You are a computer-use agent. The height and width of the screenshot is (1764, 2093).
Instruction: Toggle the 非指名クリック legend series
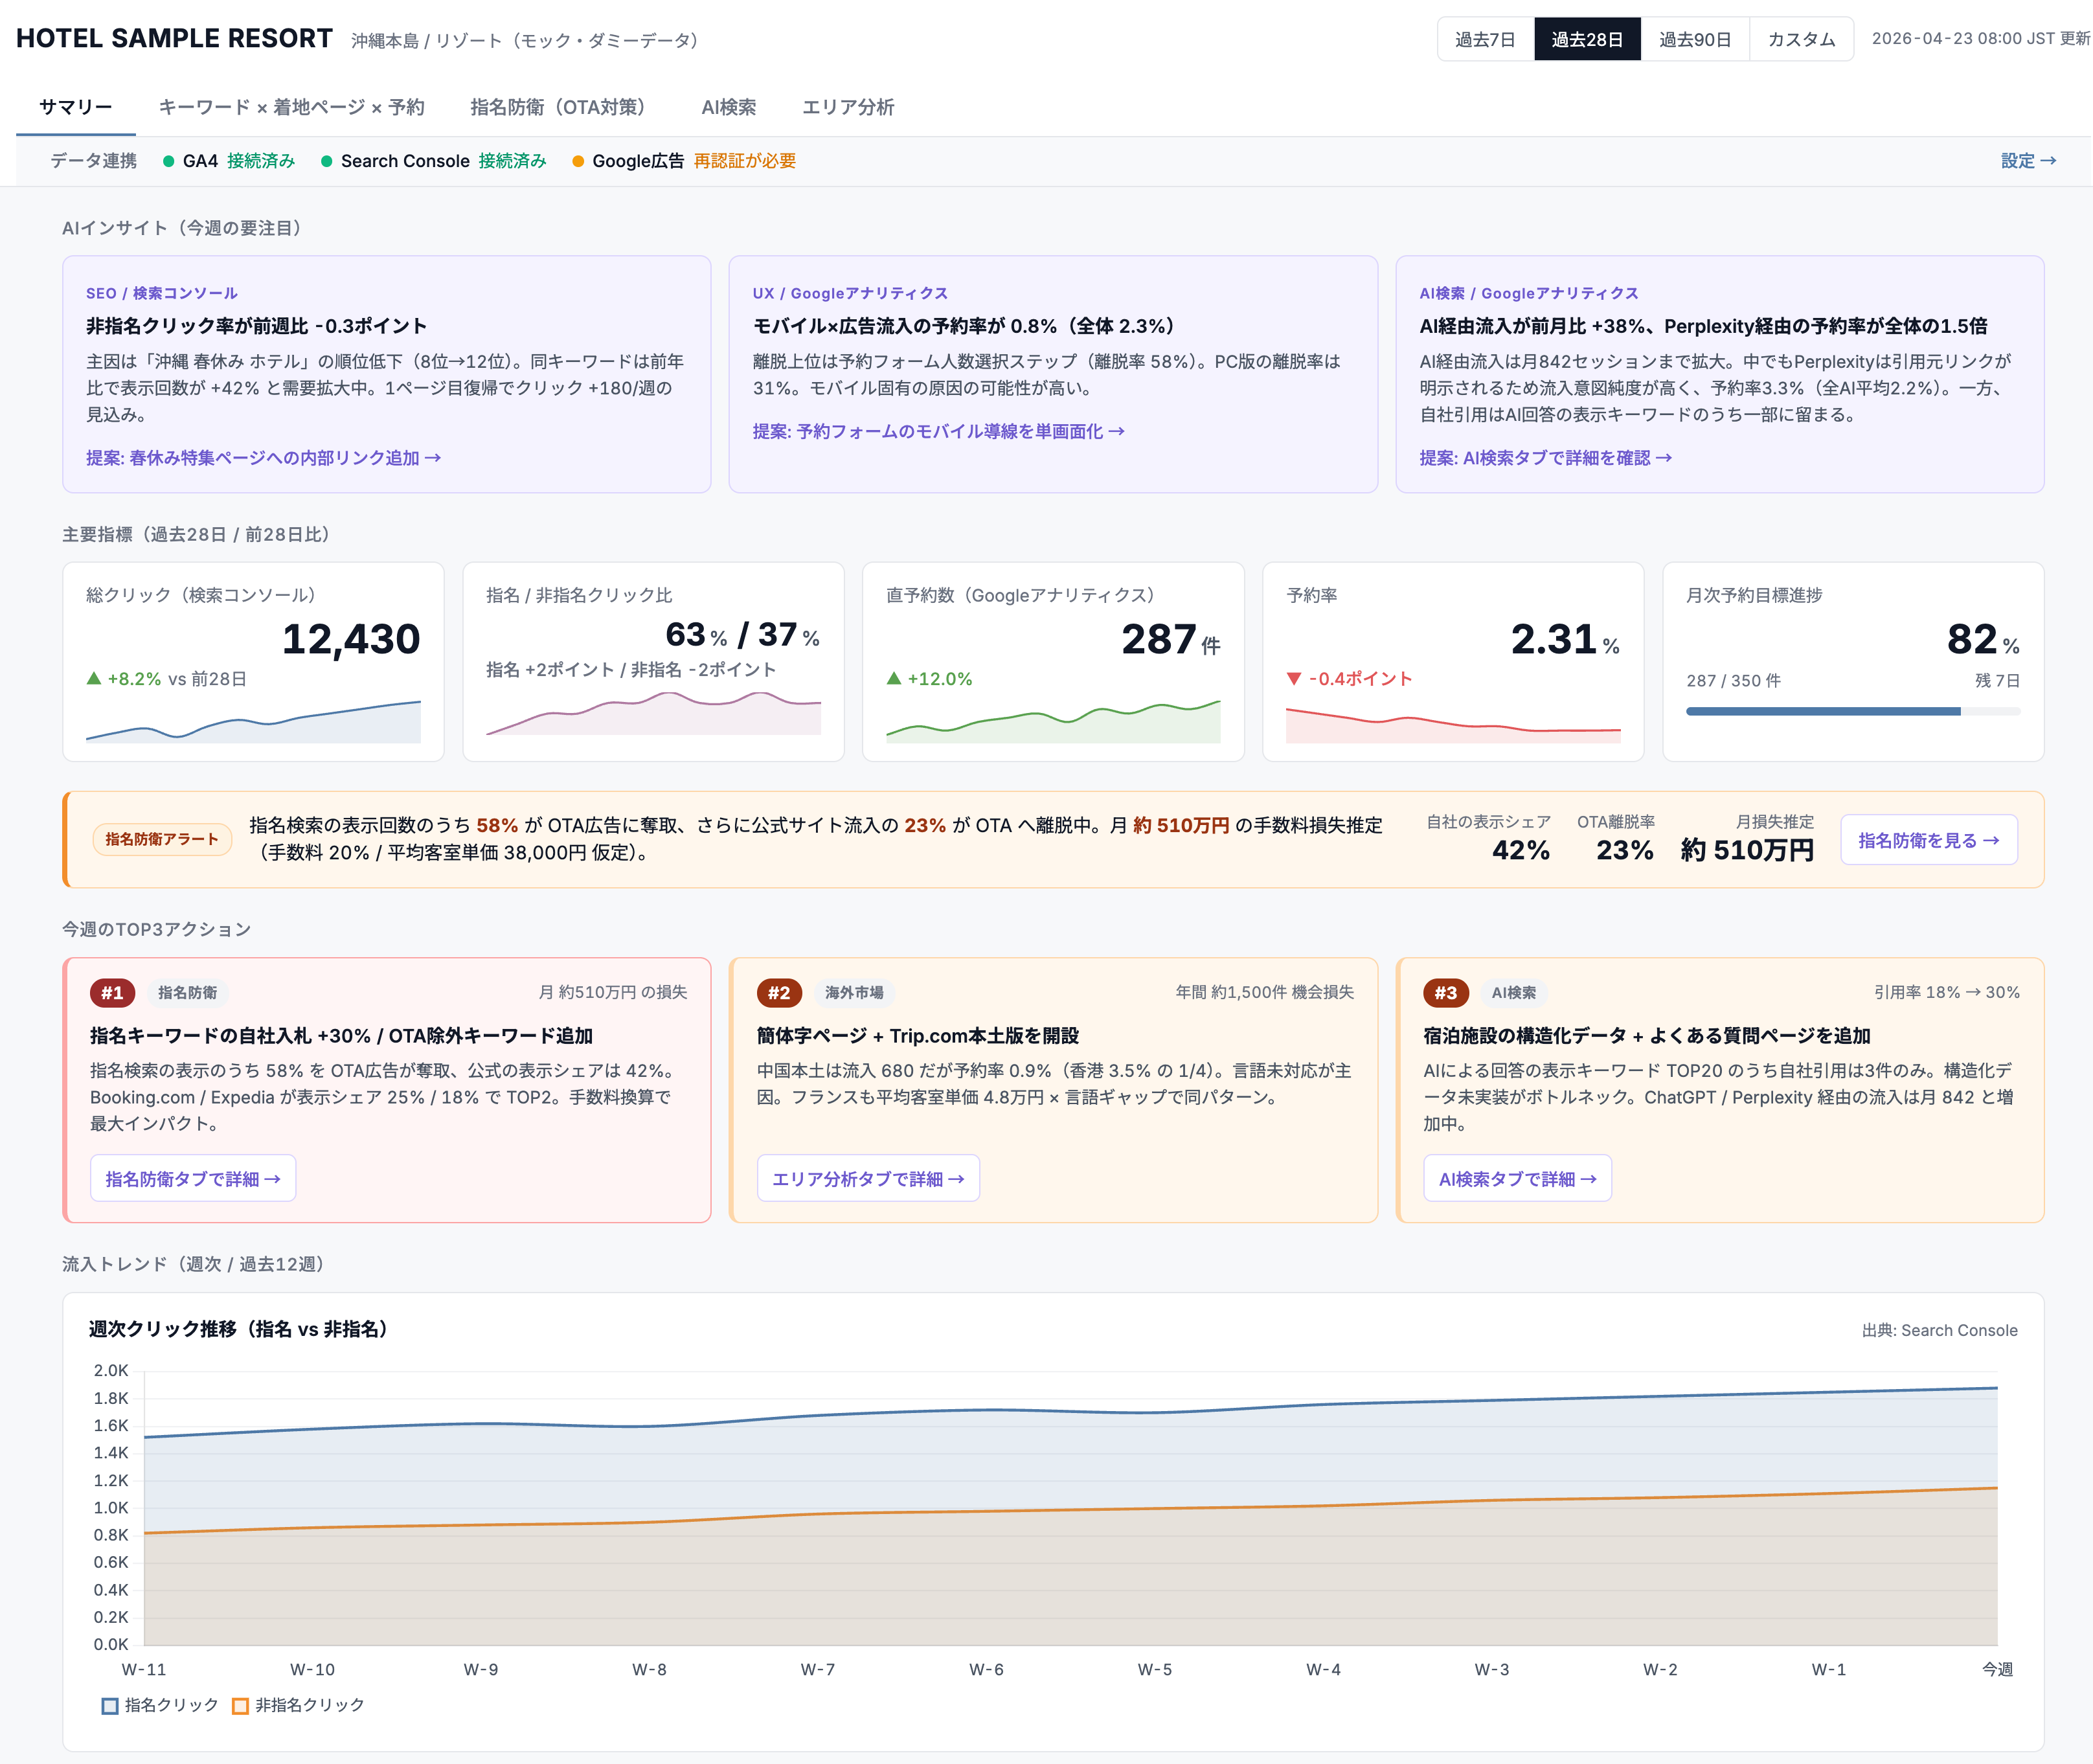(298, 1705)
